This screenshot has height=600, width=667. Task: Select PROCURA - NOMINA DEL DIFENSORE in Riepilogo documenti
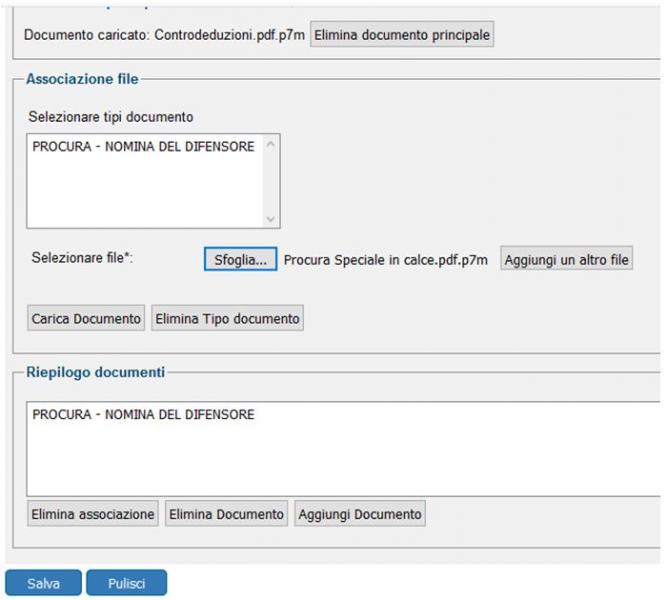coord(143,414)
